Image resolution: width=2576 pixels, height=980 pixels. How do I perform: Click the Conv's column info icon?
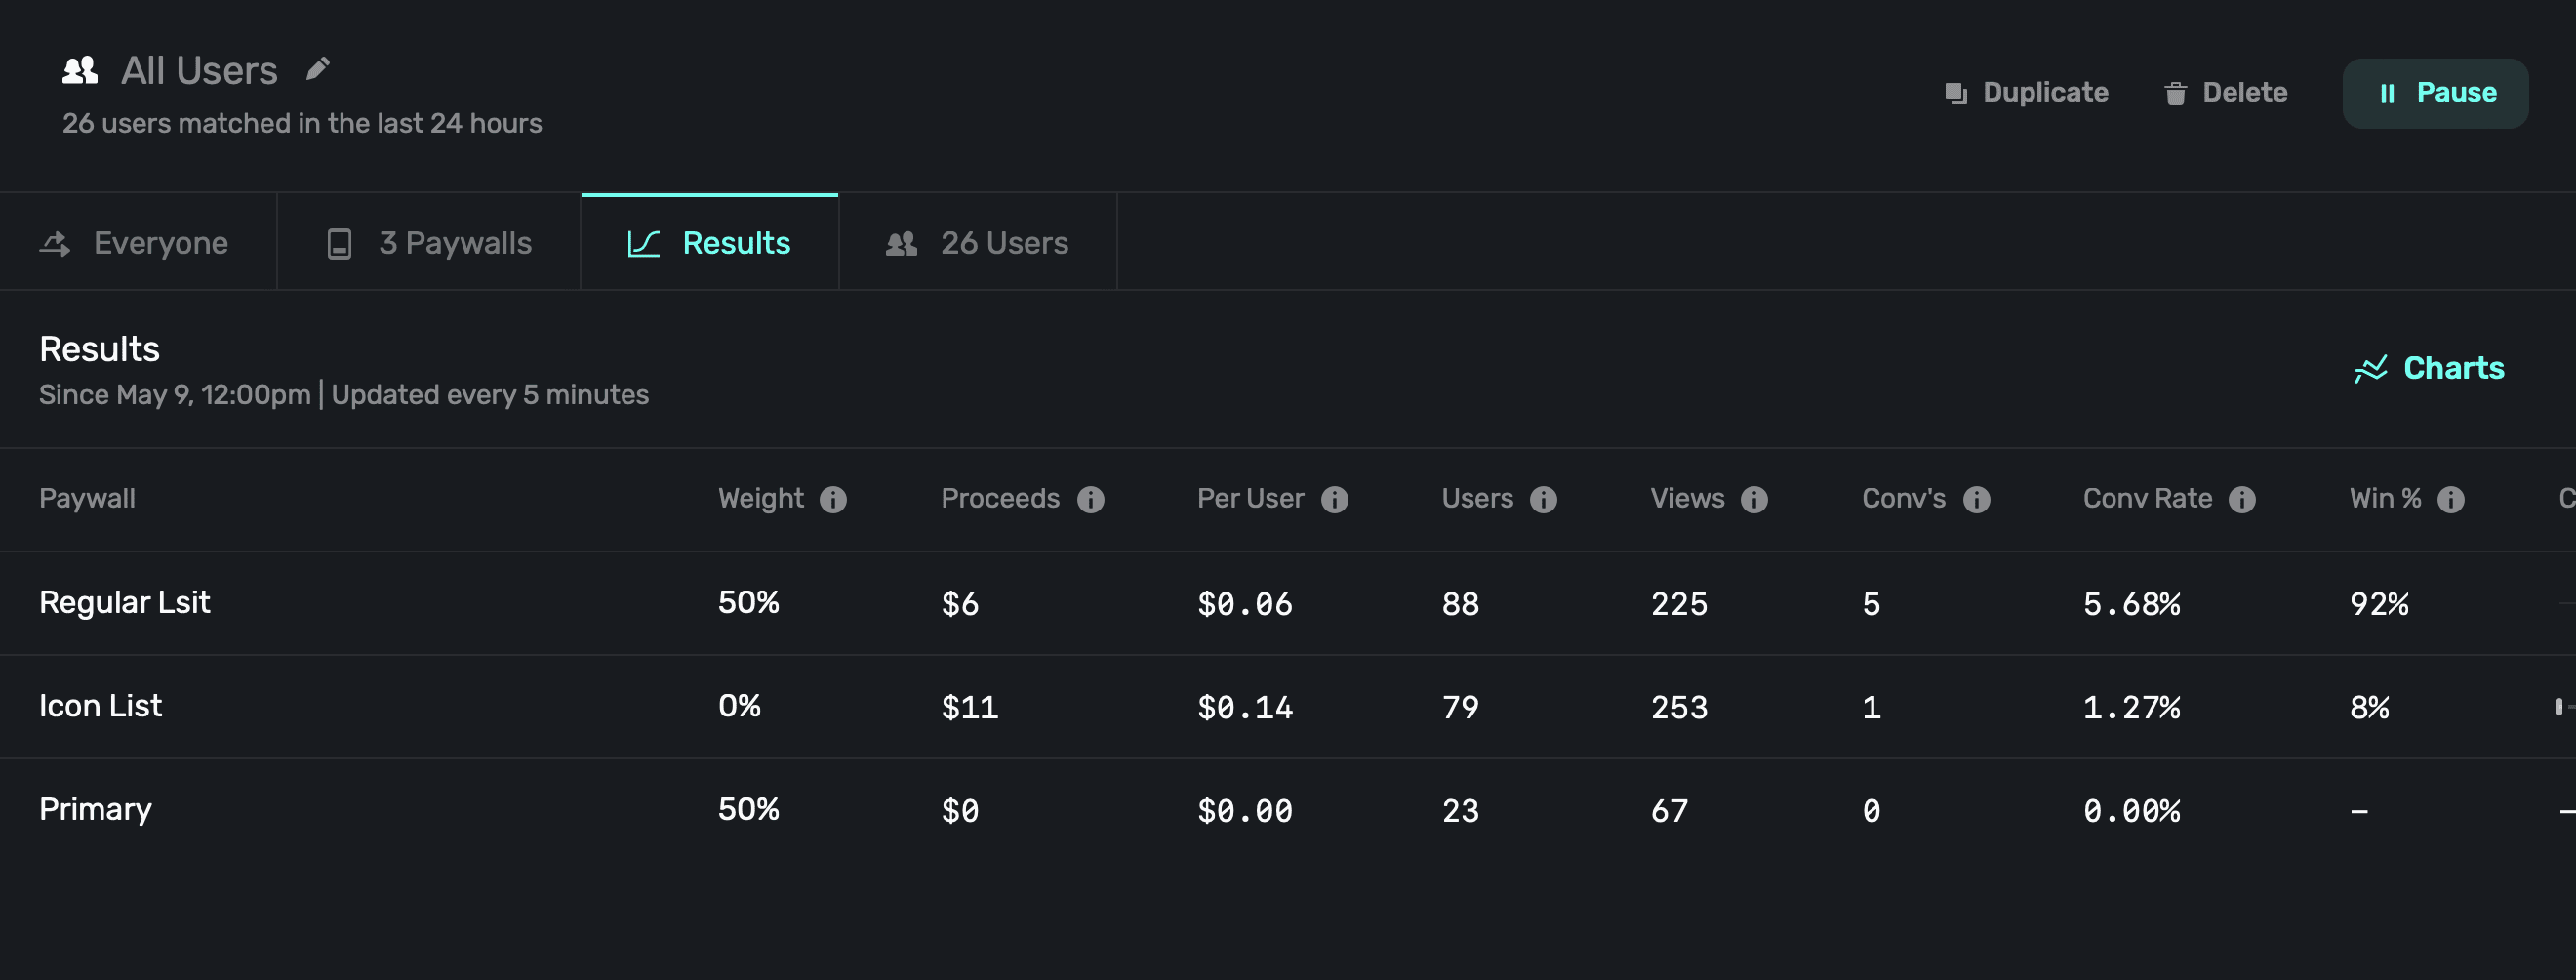pos(1976,499)
